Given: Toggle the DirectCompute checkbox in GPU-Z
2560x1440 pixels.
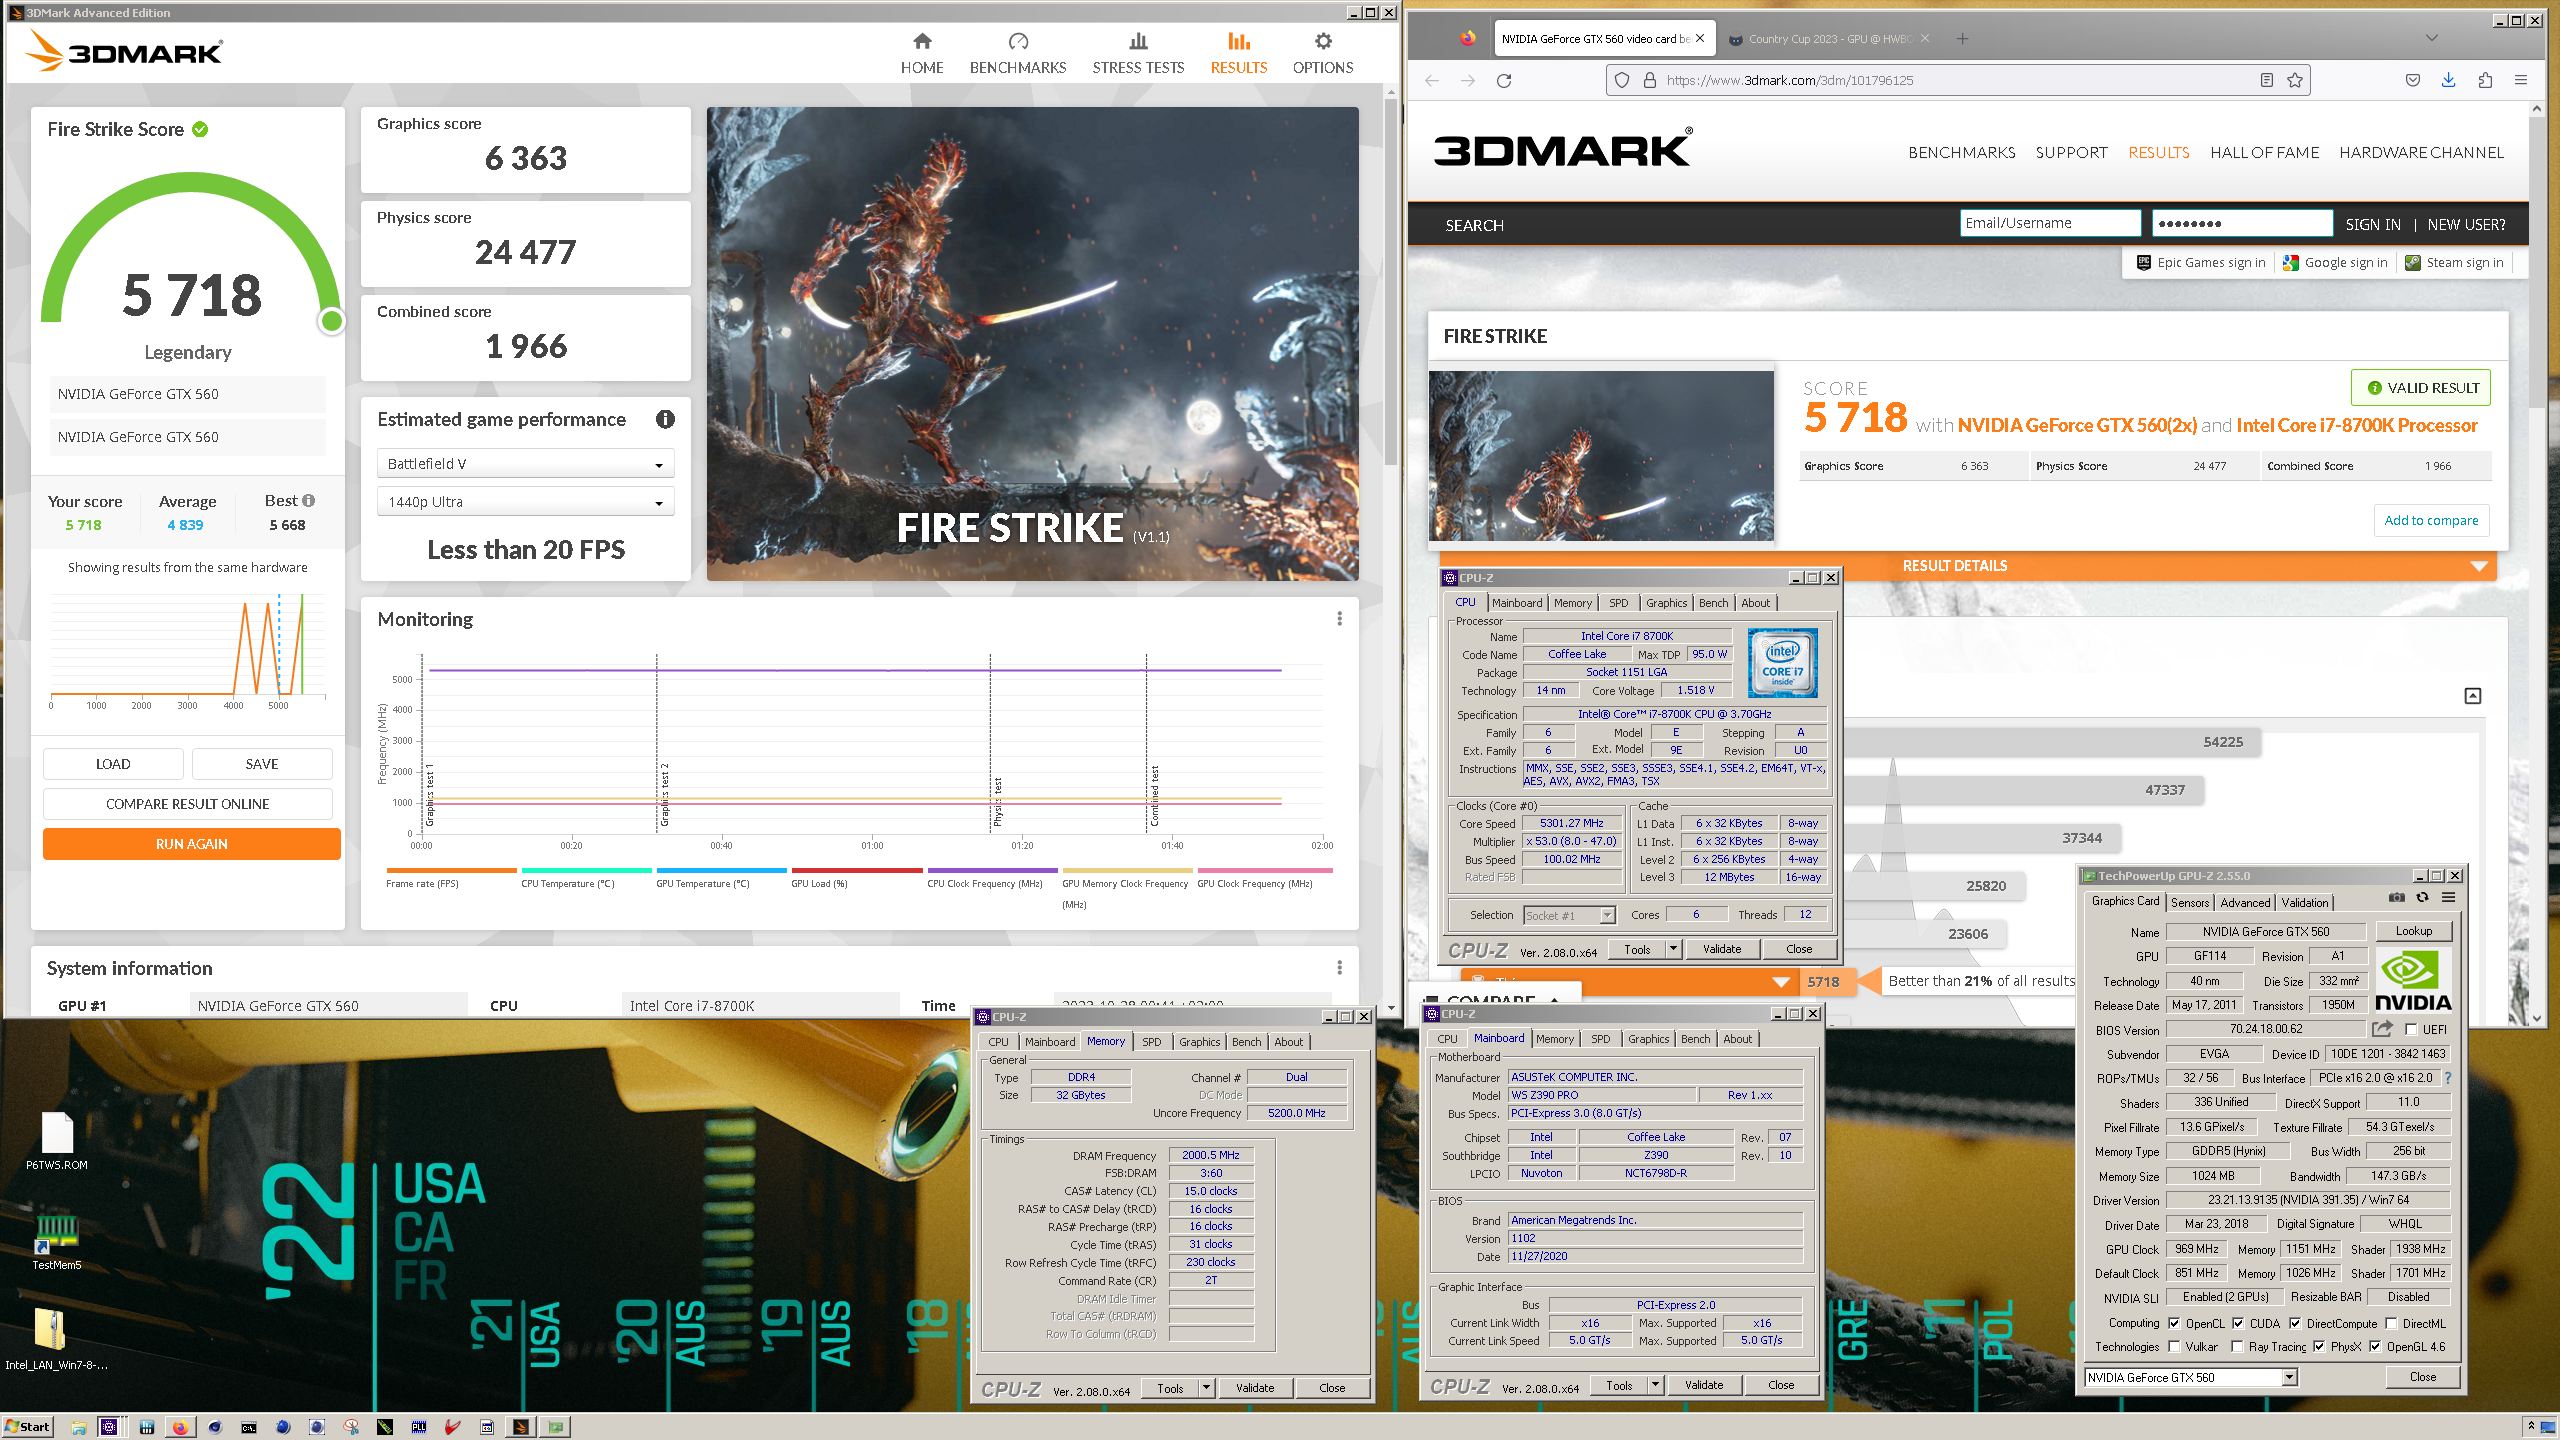Looking at the screenshot, I should [2295, 1323].
